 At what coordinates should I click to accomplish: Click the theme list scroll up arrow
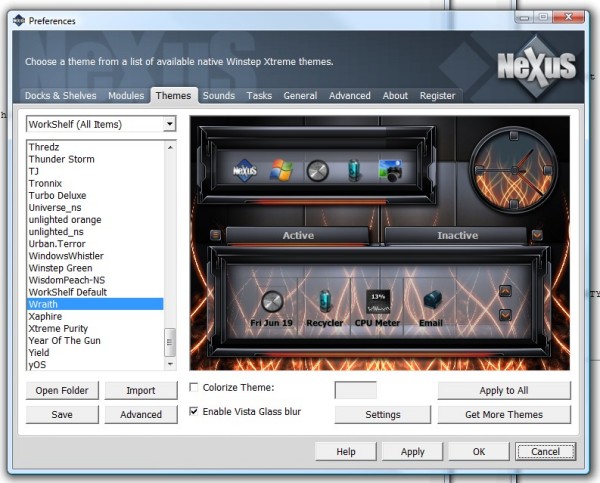tap(170, 147)
